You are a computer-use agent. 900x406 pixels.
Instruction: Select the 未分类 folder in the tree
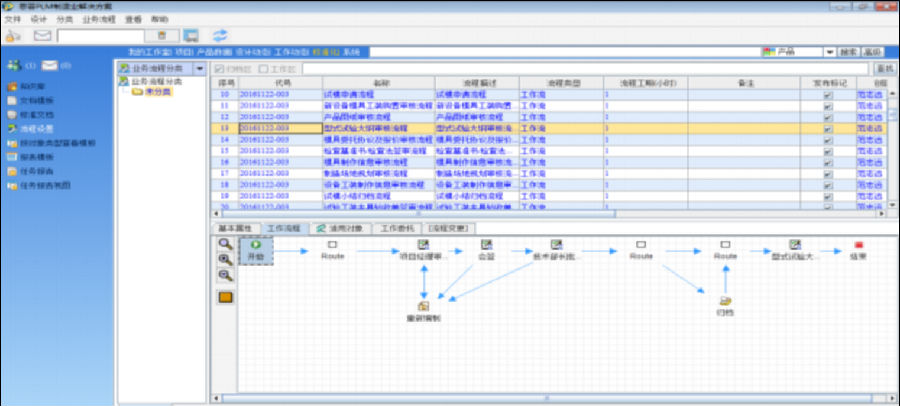click(150, 92)
